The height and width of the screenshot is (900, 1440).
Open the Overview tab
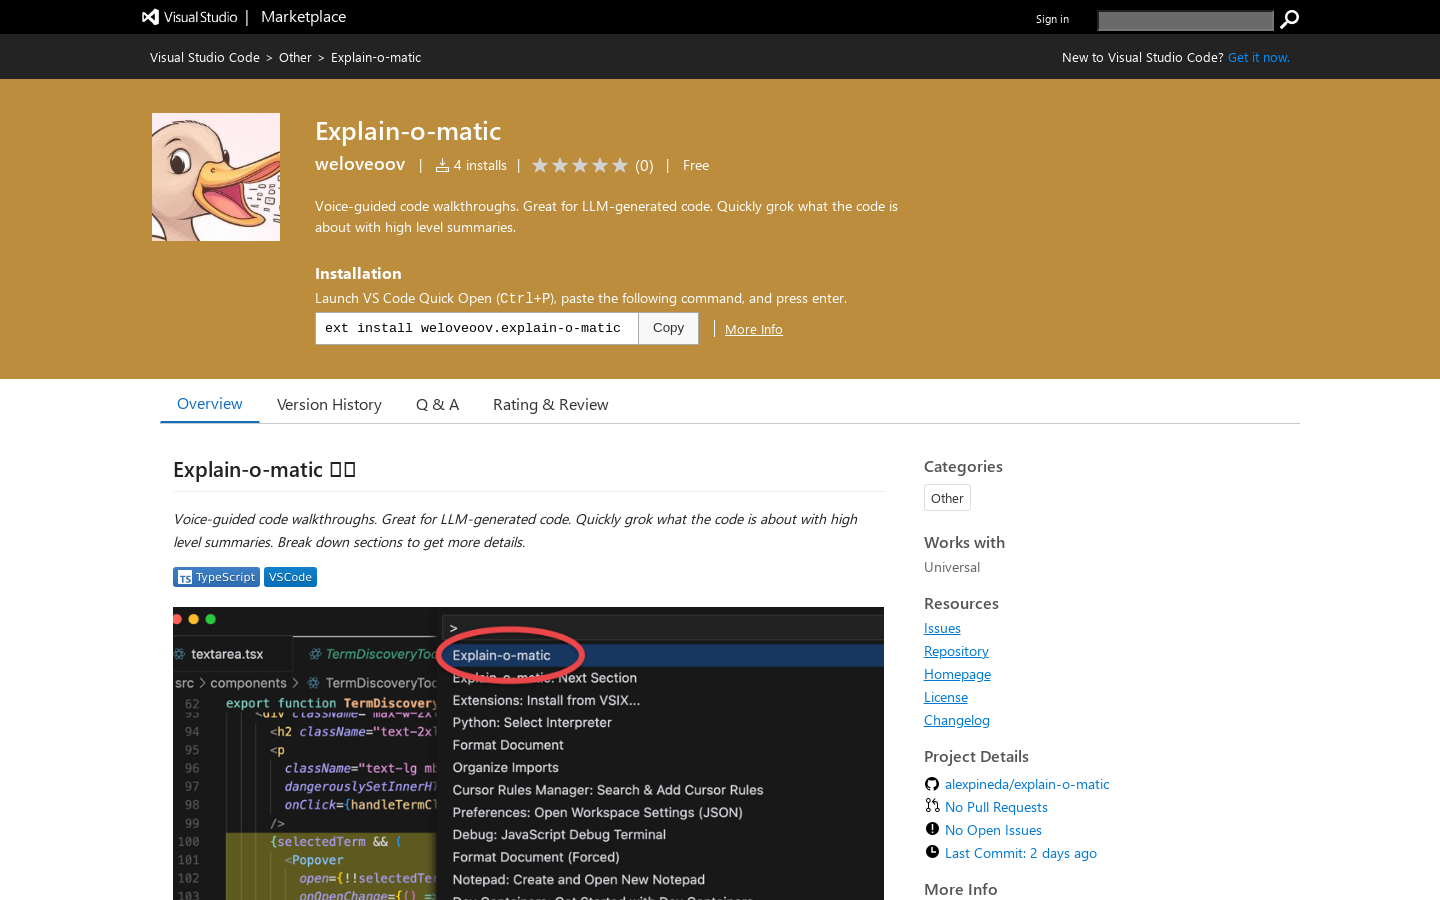[209, 404]
